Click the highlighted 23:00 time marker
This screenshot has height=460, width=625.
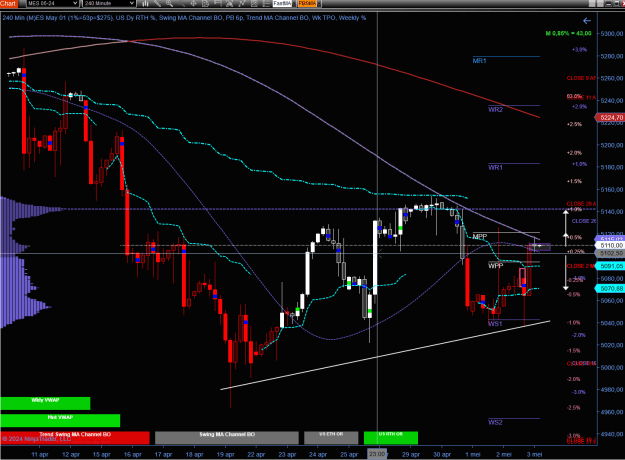click(x=377, y=454)
